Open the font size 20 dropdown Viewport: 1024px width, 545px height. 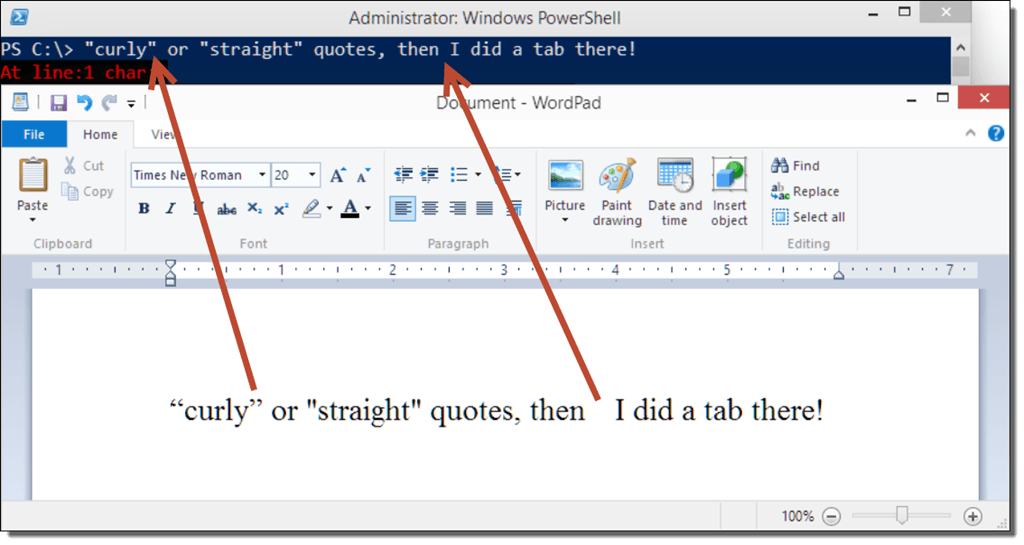(312, 175)
